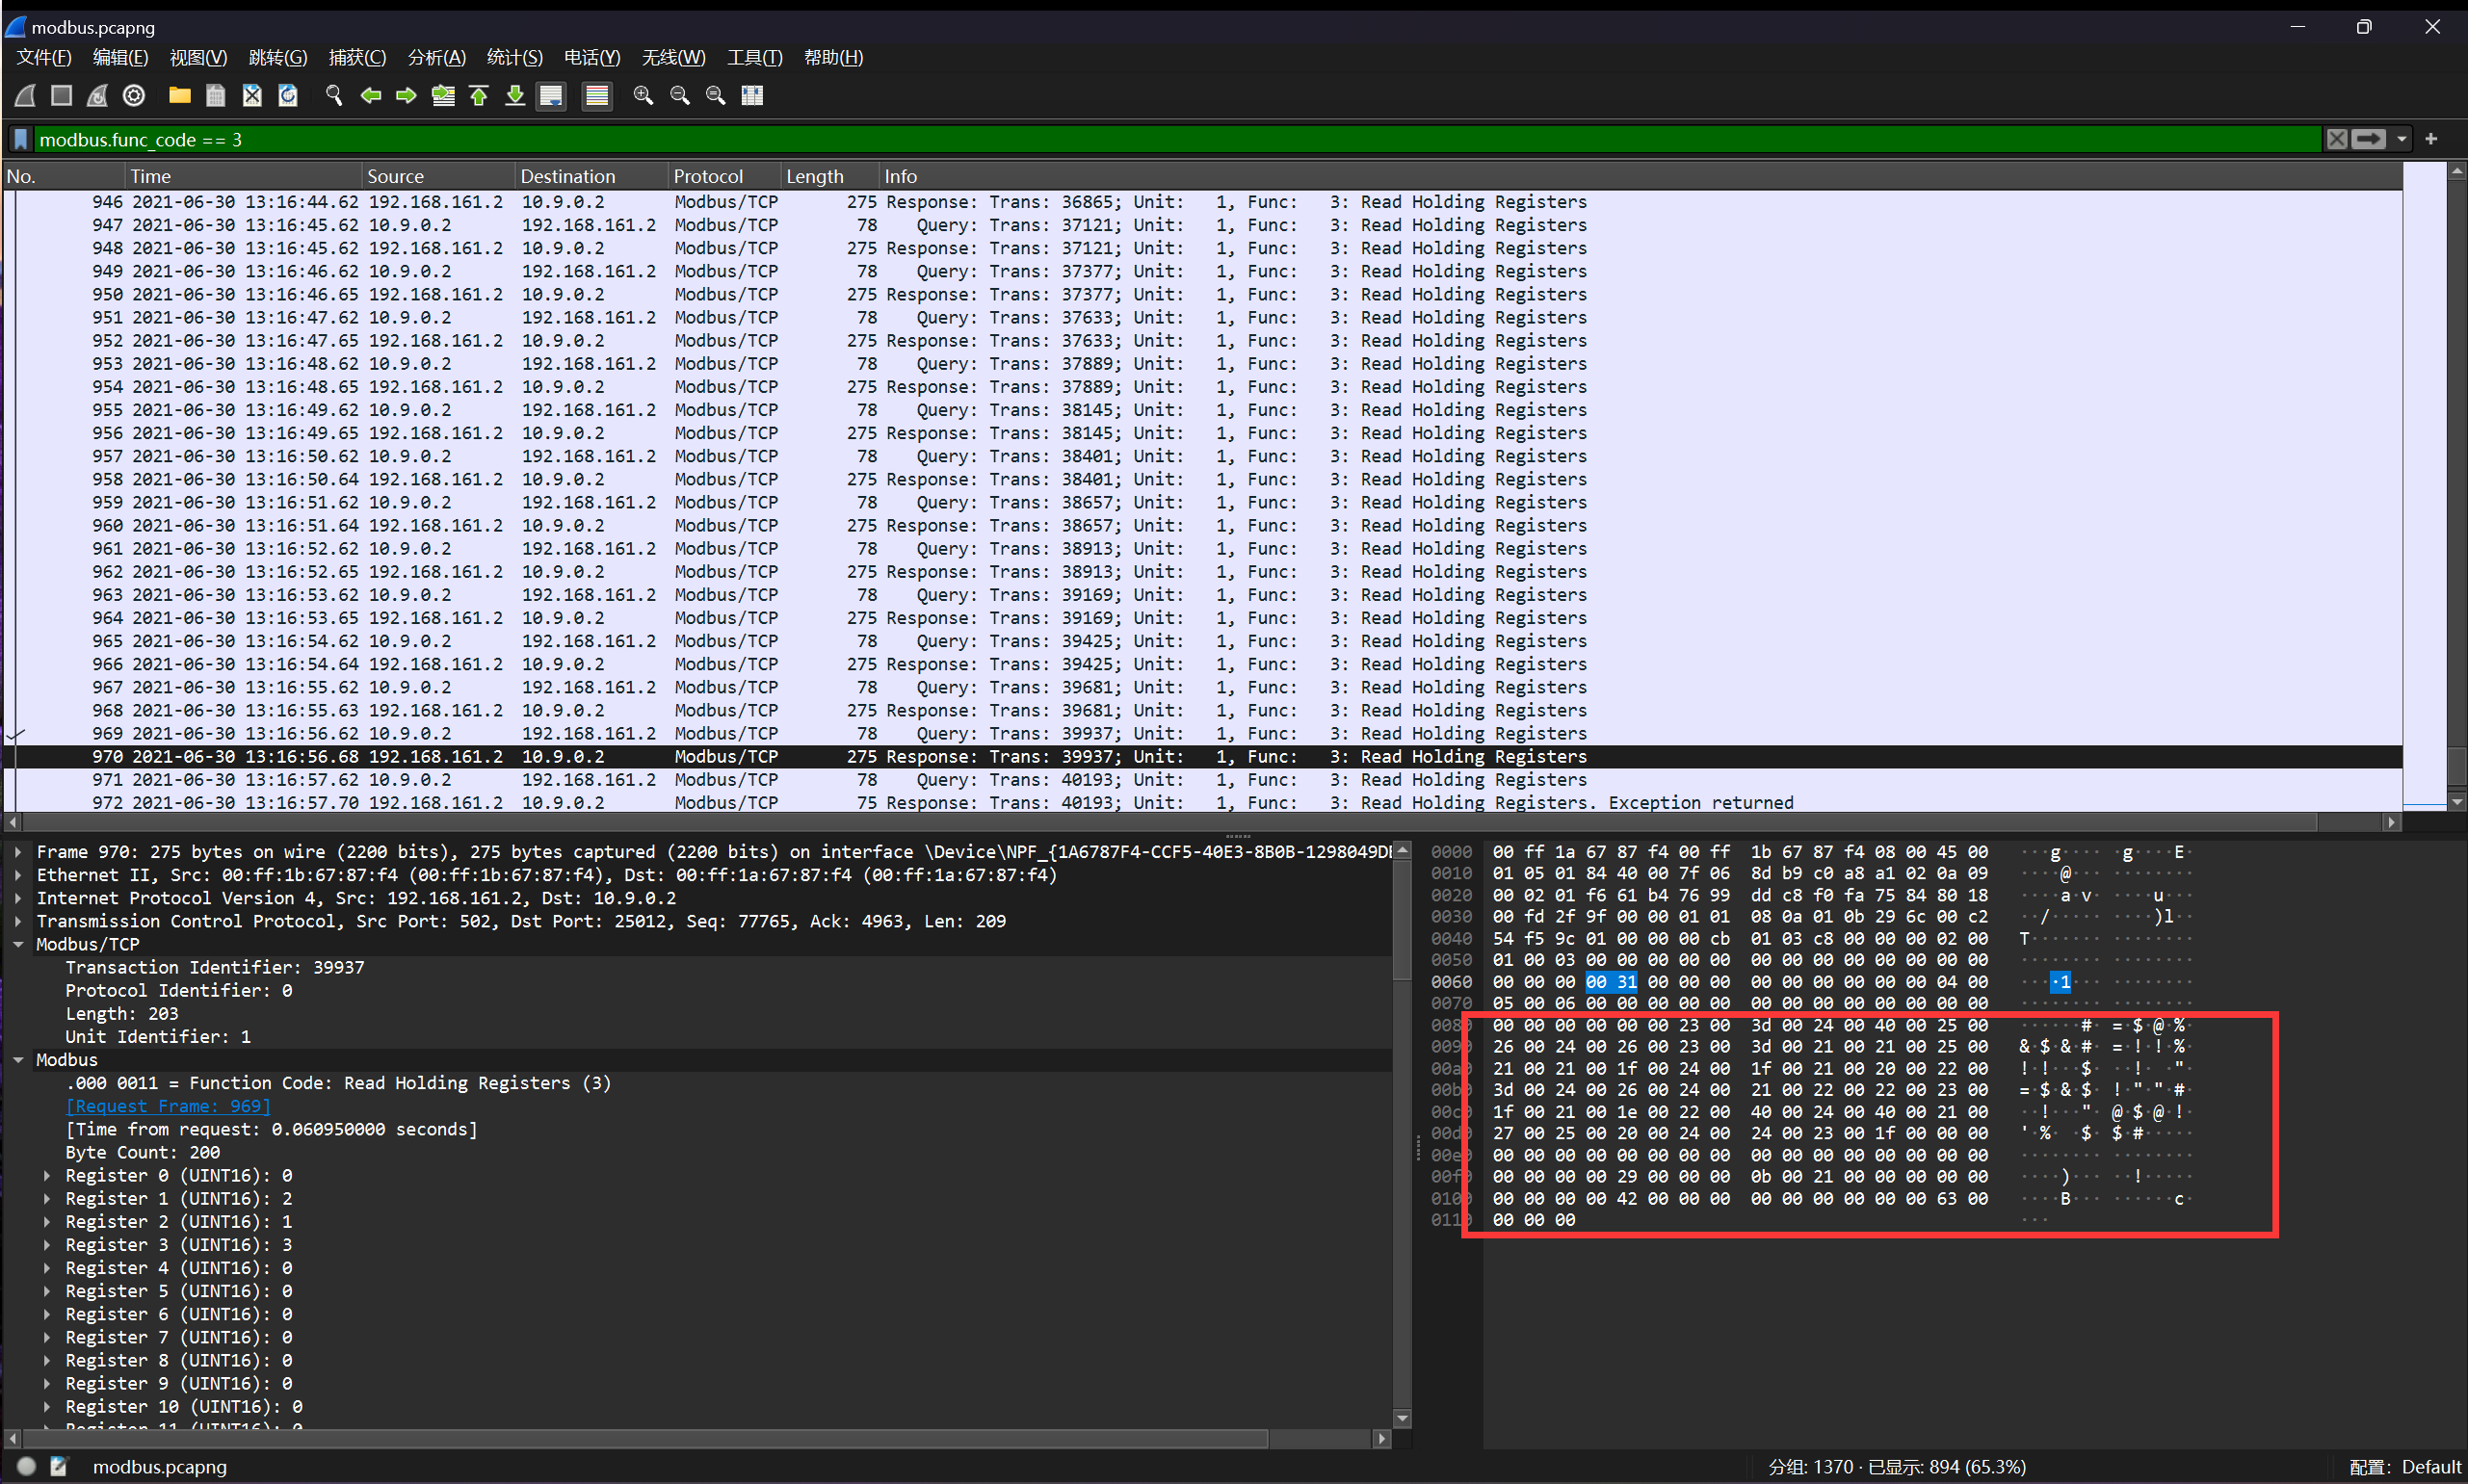
Task: Stop capturing packets with the square icon
Action: tap(62, 95)
